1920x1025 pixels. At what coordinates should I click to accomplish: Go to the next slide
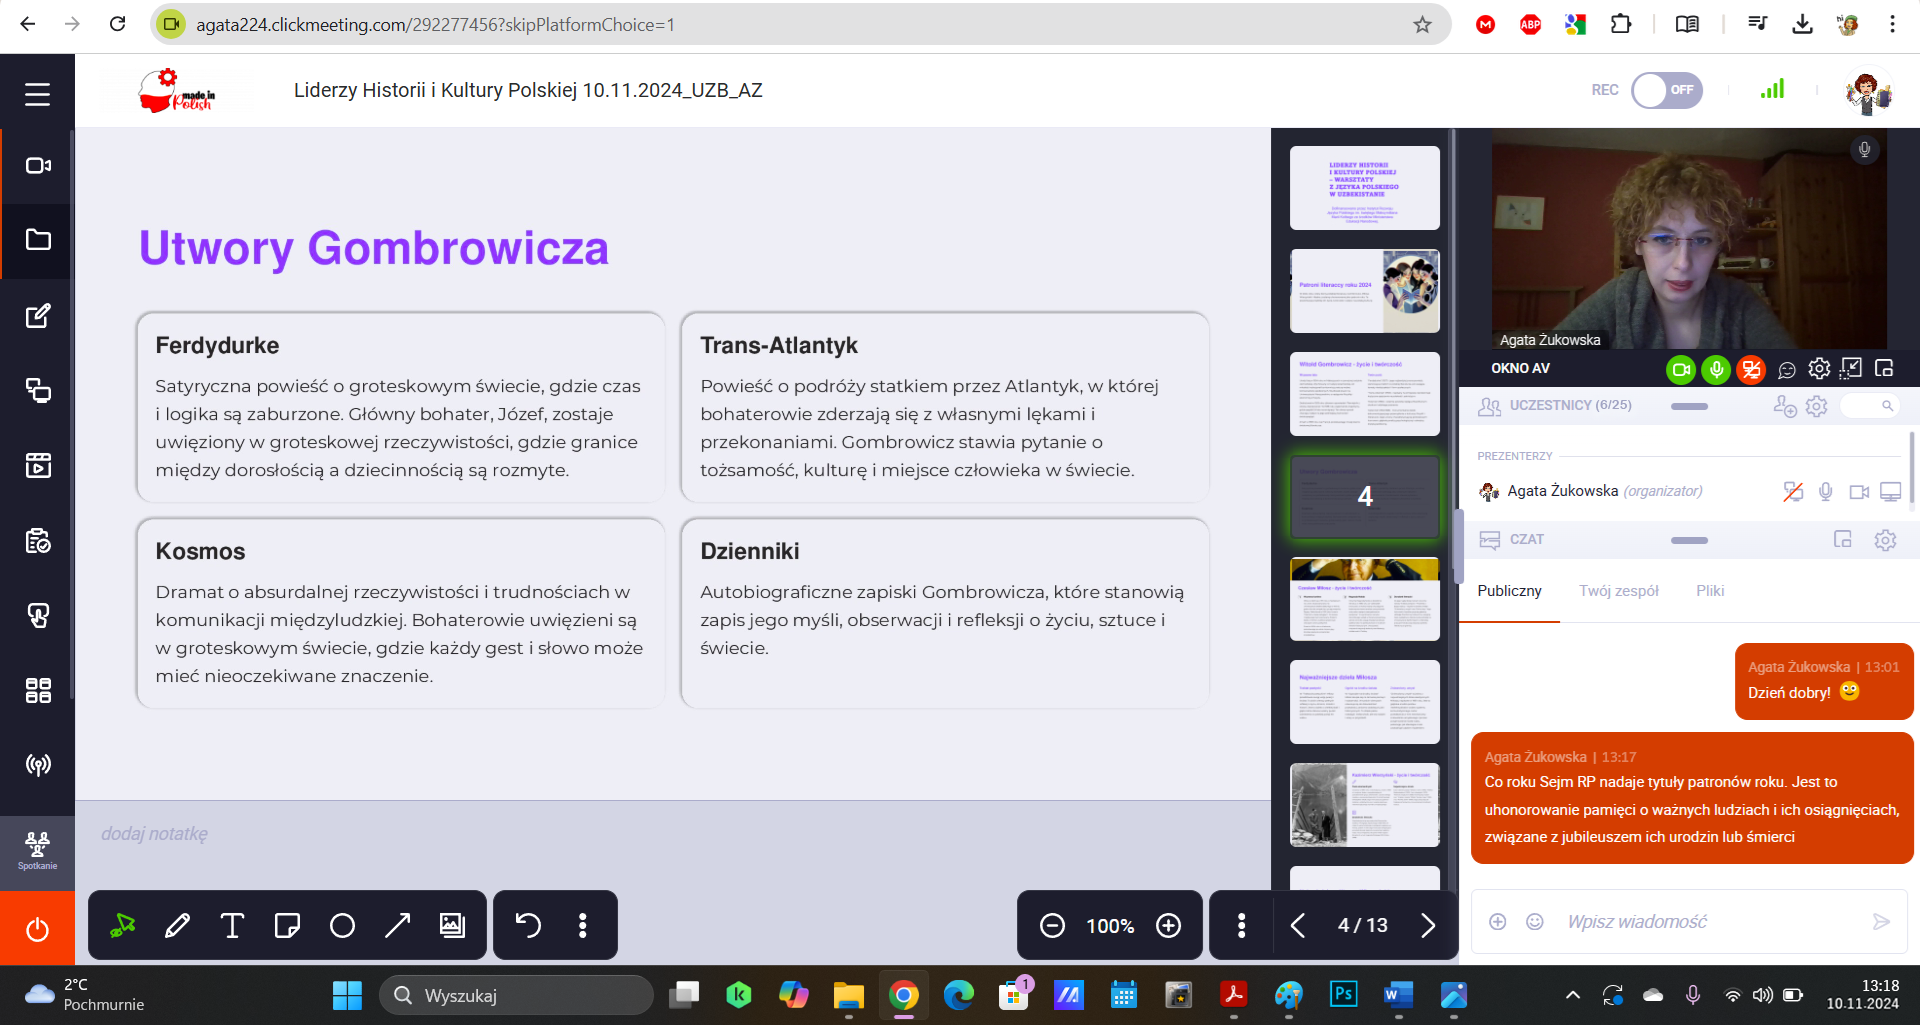coord(1427,925)
